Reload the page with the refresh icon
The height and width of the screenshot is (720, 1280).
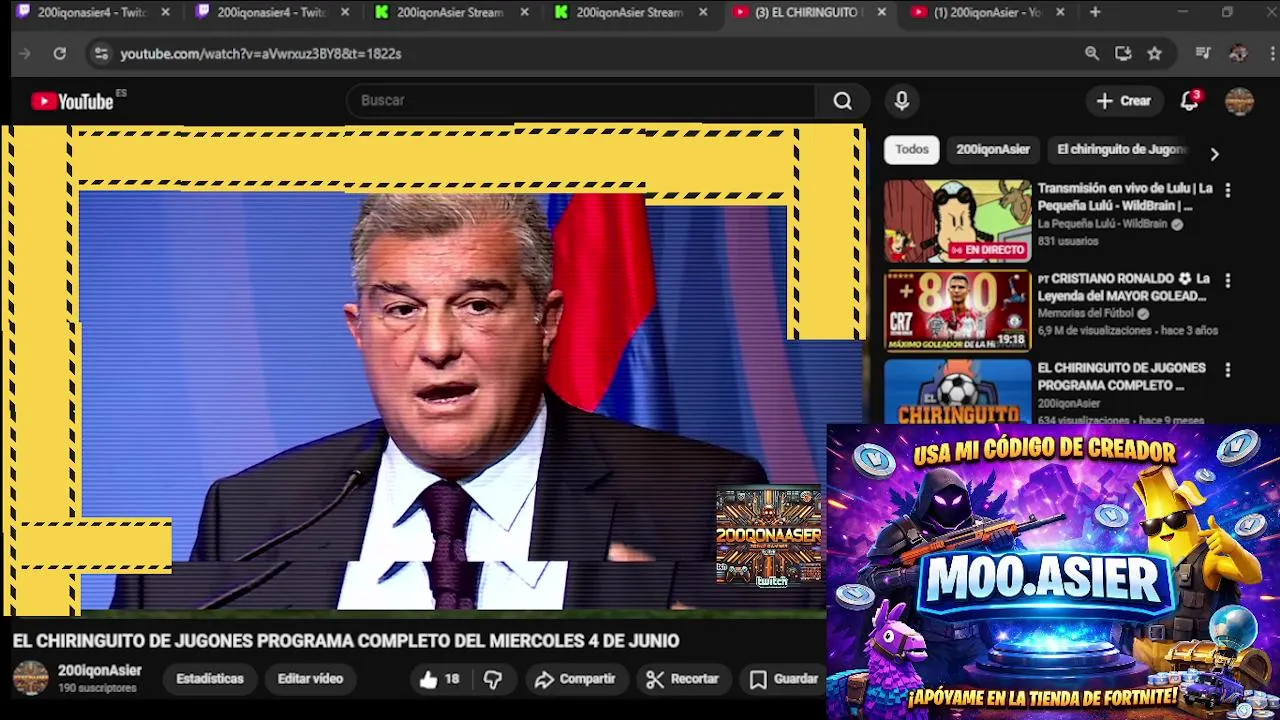click(60, 54)
